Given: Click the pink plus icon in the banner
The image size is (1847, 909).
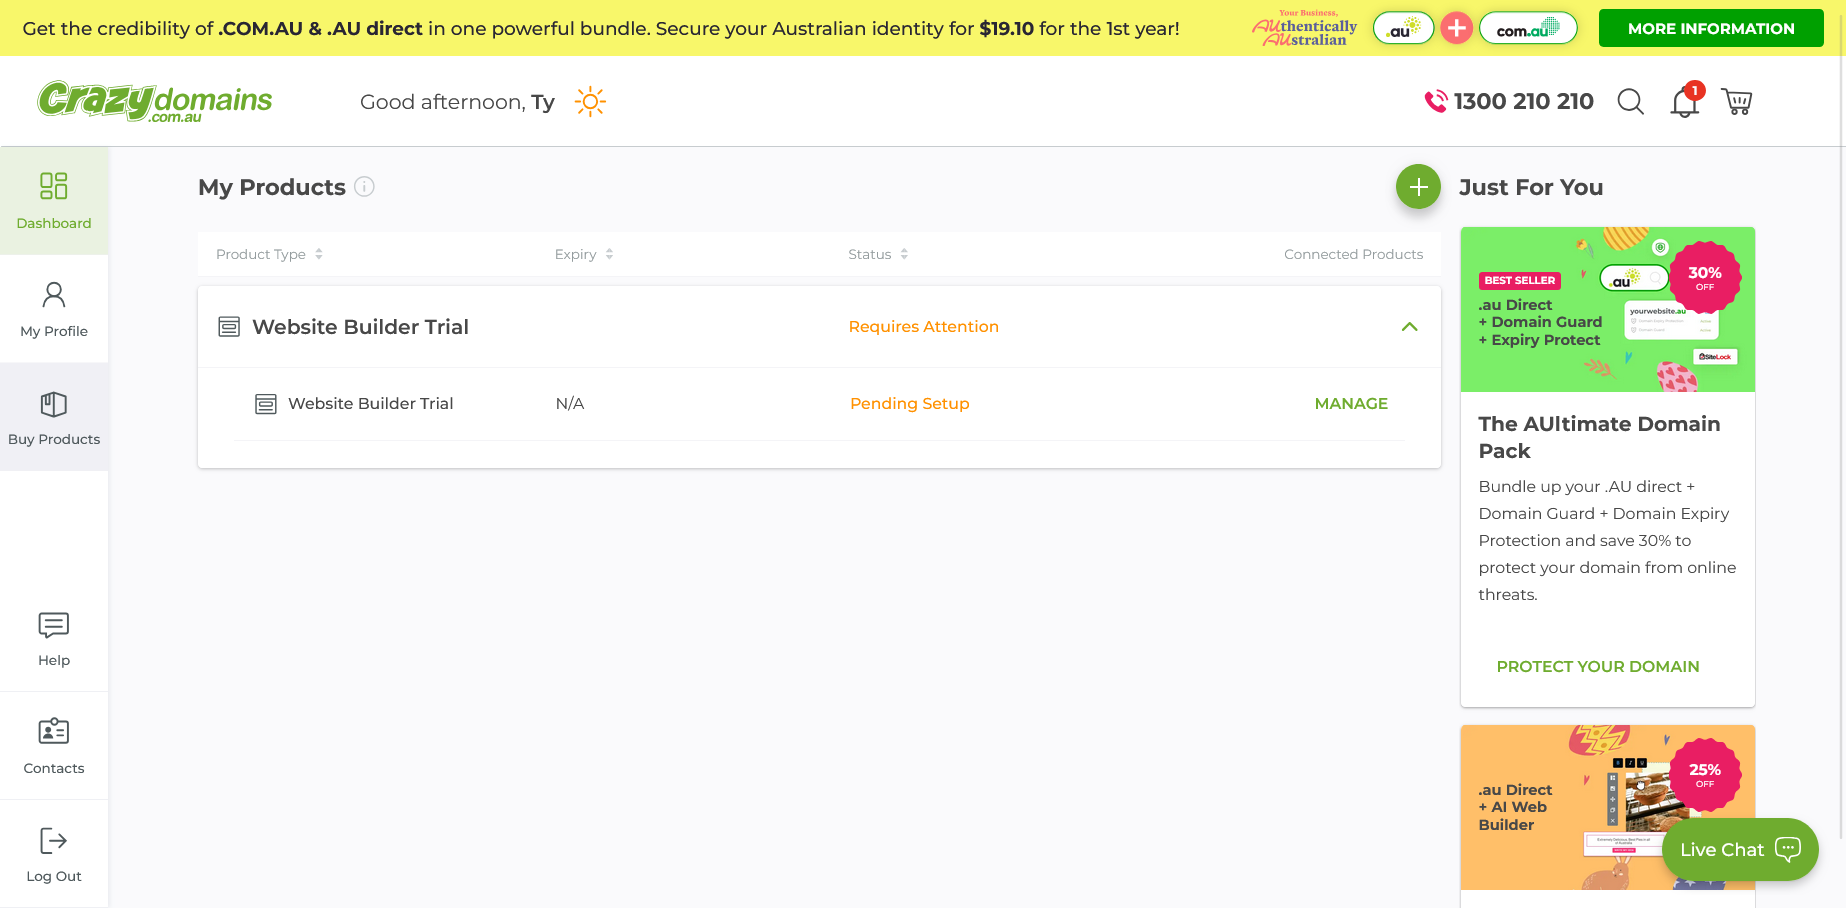Looking at the screenshot, I should tap(1457, 28).
